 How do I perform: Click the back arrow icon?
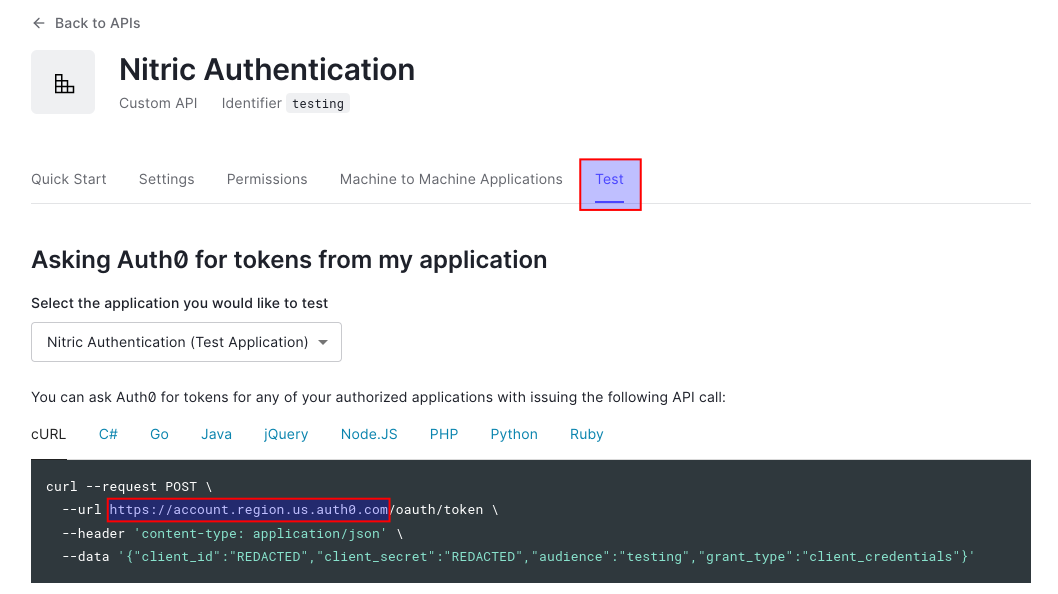coord(39,23)
